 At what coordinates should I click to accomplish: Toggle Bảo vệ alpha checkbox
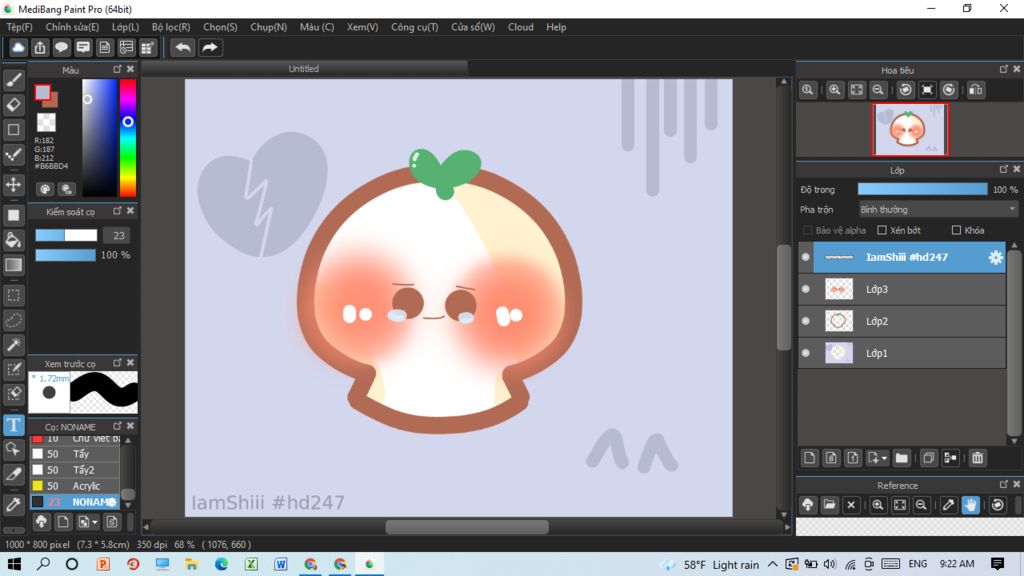pyautogui.click(x=808, y=231)
